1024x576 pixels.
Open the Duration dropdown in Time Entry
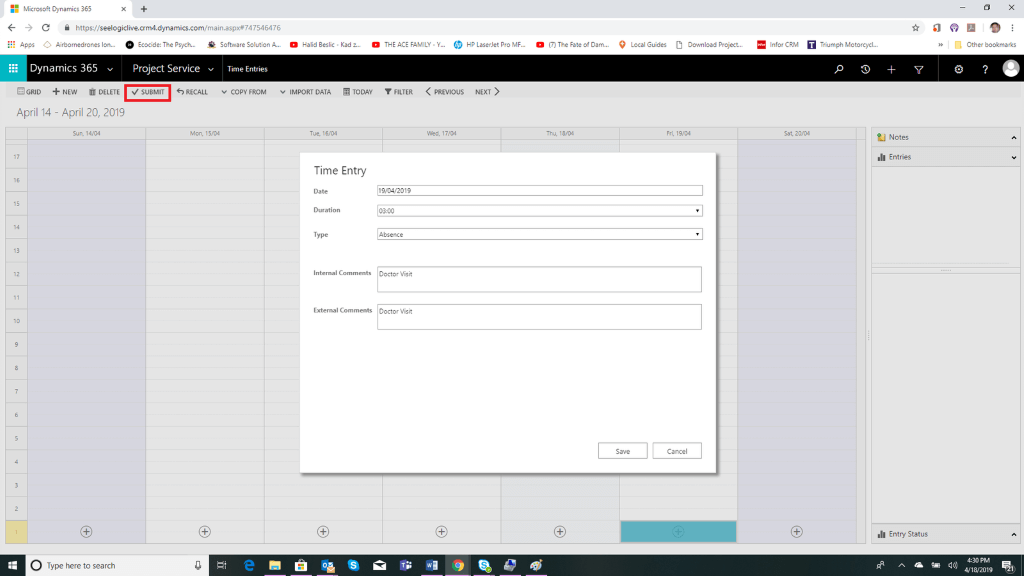(x=539, y=211)
